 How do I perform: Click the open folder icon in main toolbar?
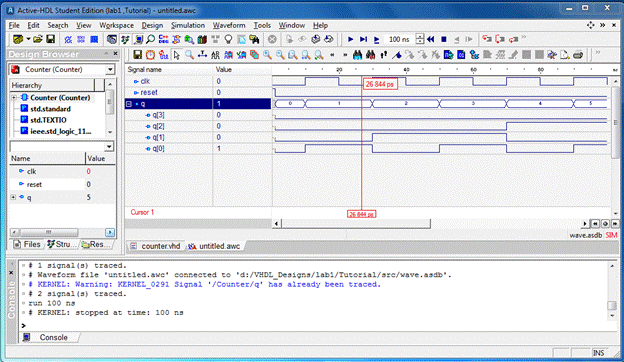pos(38,39)
